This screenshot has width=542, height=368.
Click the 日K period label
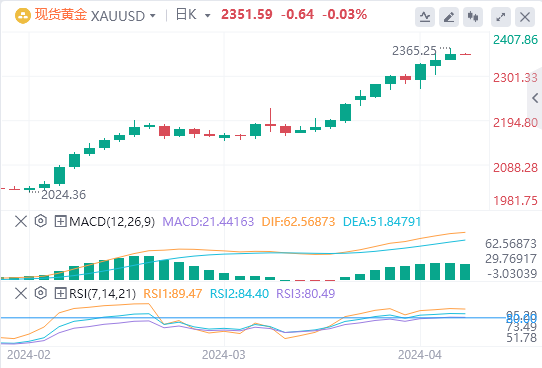point(186,15)
